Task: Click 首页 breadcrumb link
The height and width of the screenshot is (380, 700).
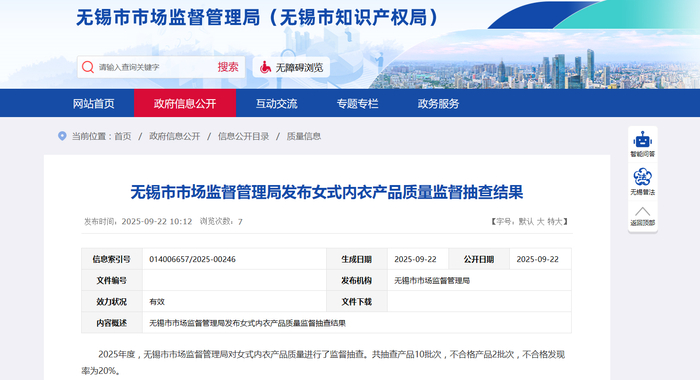Action: point(123,136)
